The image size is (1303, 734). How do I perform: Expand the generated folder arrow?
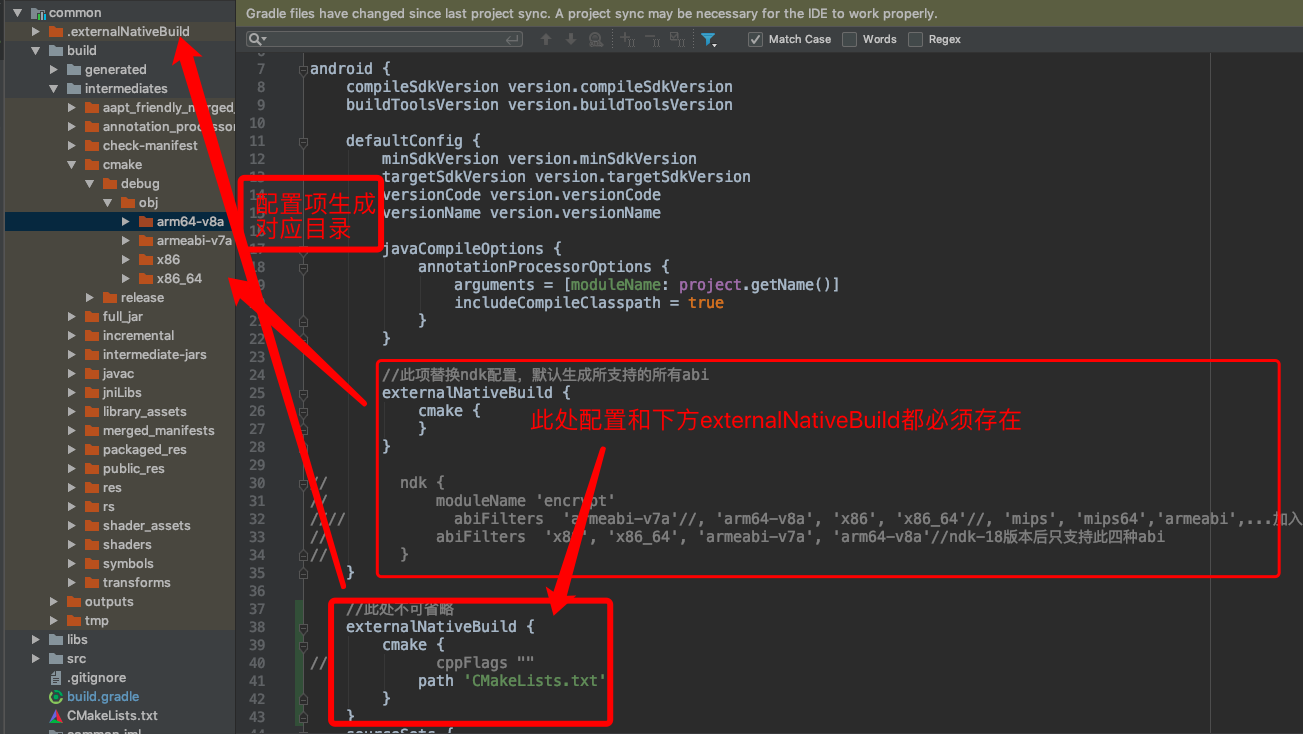coord(53,69)
